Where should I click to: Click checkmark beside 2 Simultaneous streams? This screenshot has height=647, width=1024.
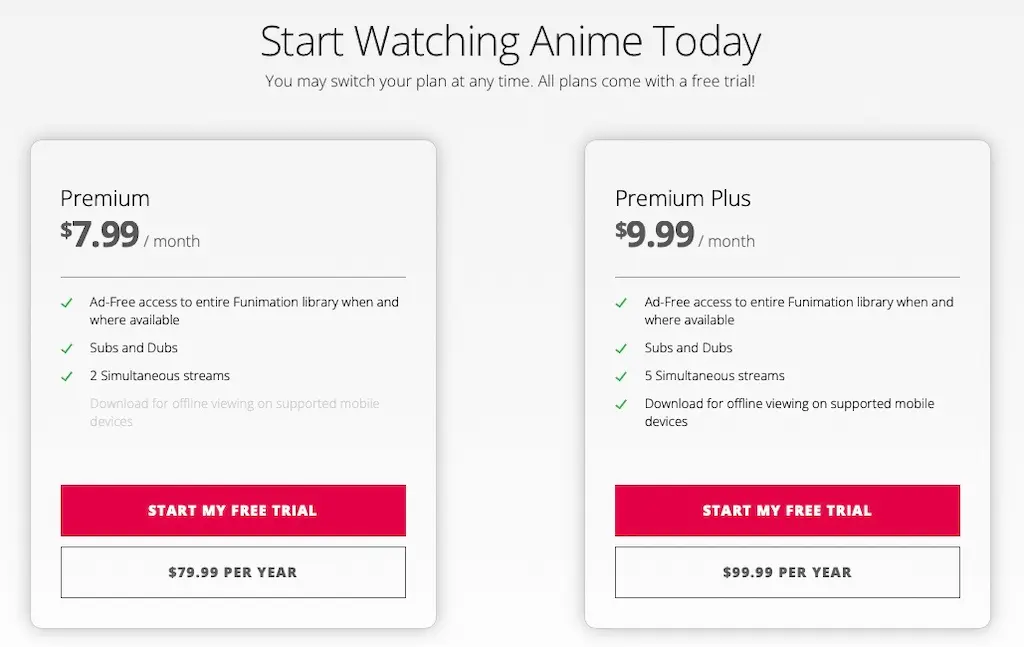[67, 377]
